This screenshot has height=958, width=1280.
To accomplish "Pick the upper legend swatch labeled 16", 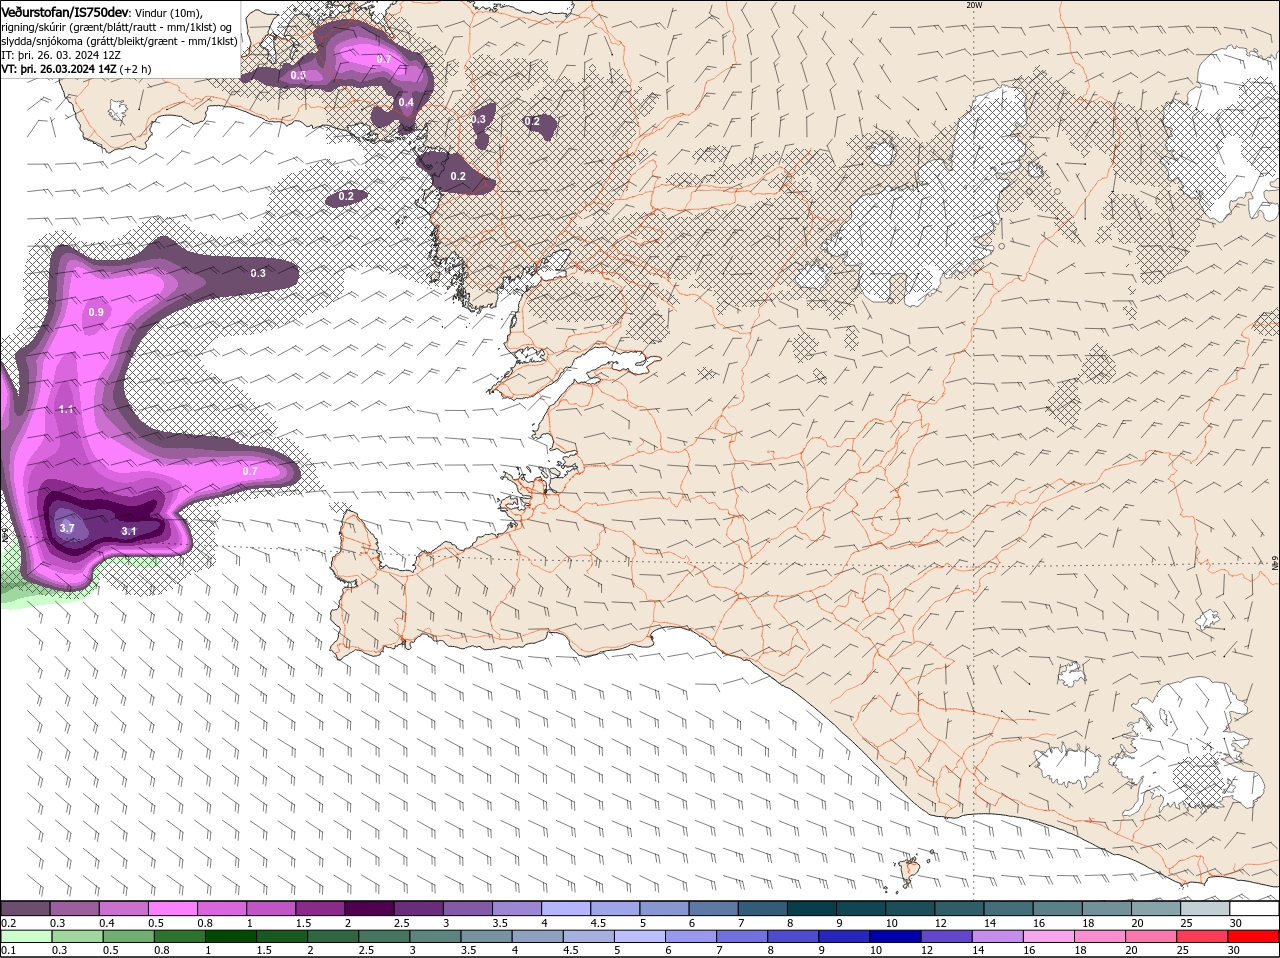I will [1058, 908].
